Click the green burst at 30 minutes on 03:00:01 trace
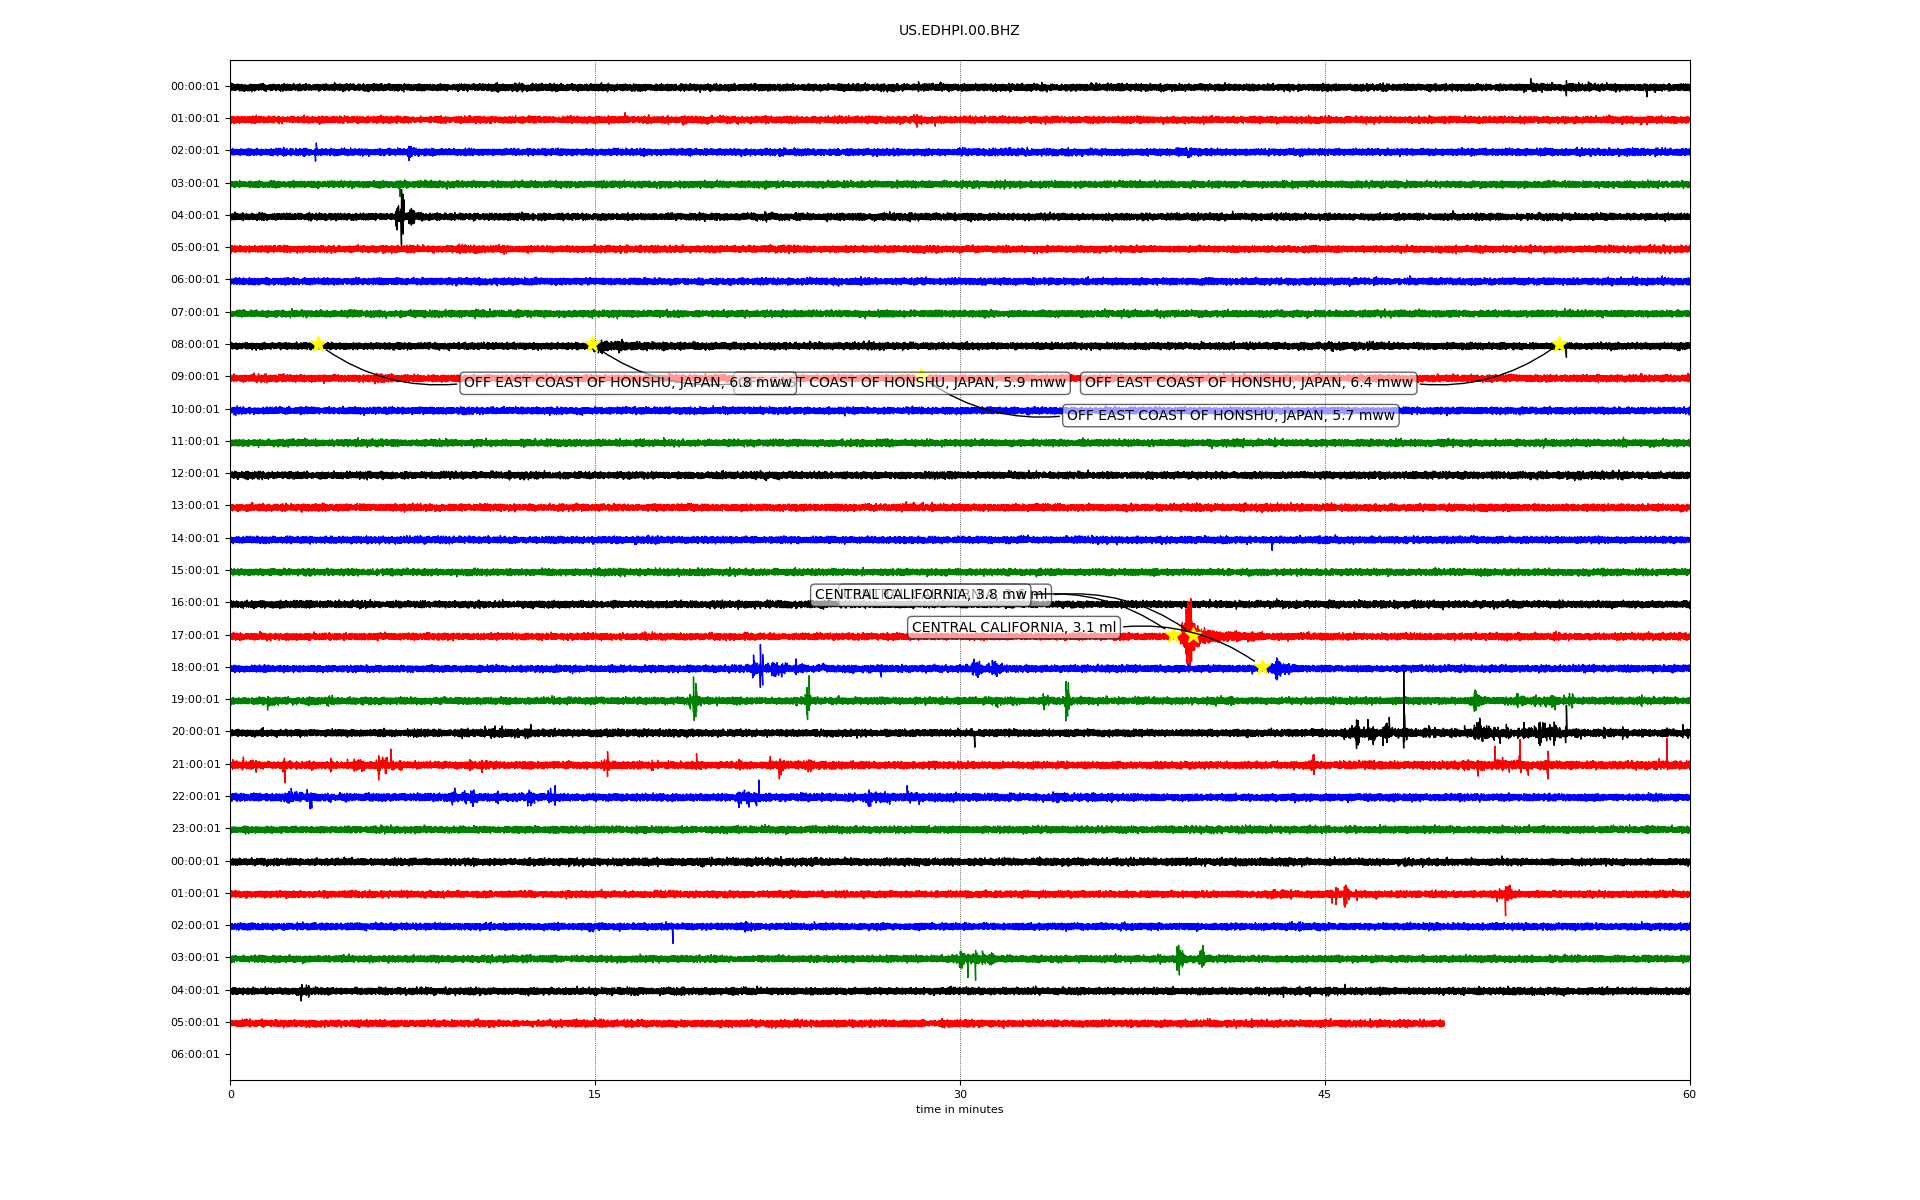Screen dimensions: 1920x1200 [x=968, y=960]
